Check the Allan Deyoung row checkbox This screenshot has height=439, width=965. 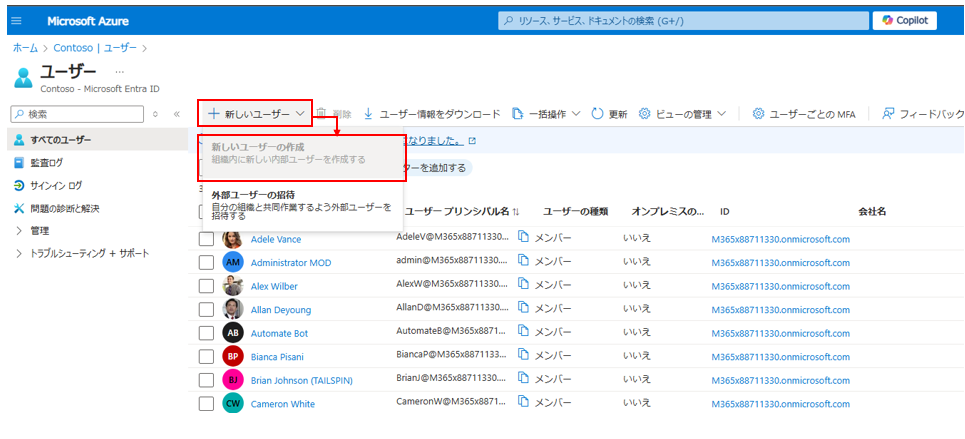[206, 310]
